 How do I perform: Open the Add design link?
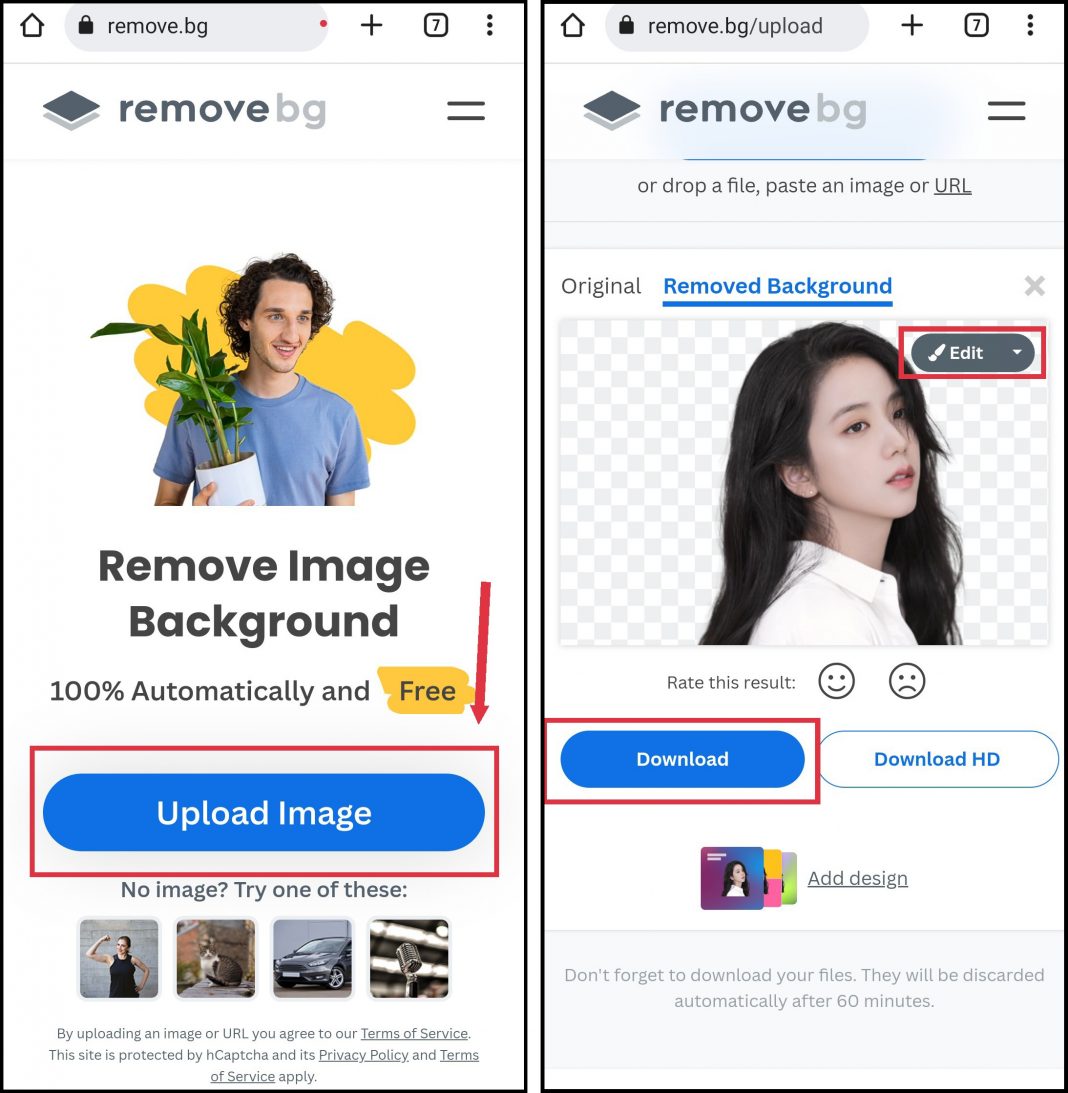tap(857, 878)
